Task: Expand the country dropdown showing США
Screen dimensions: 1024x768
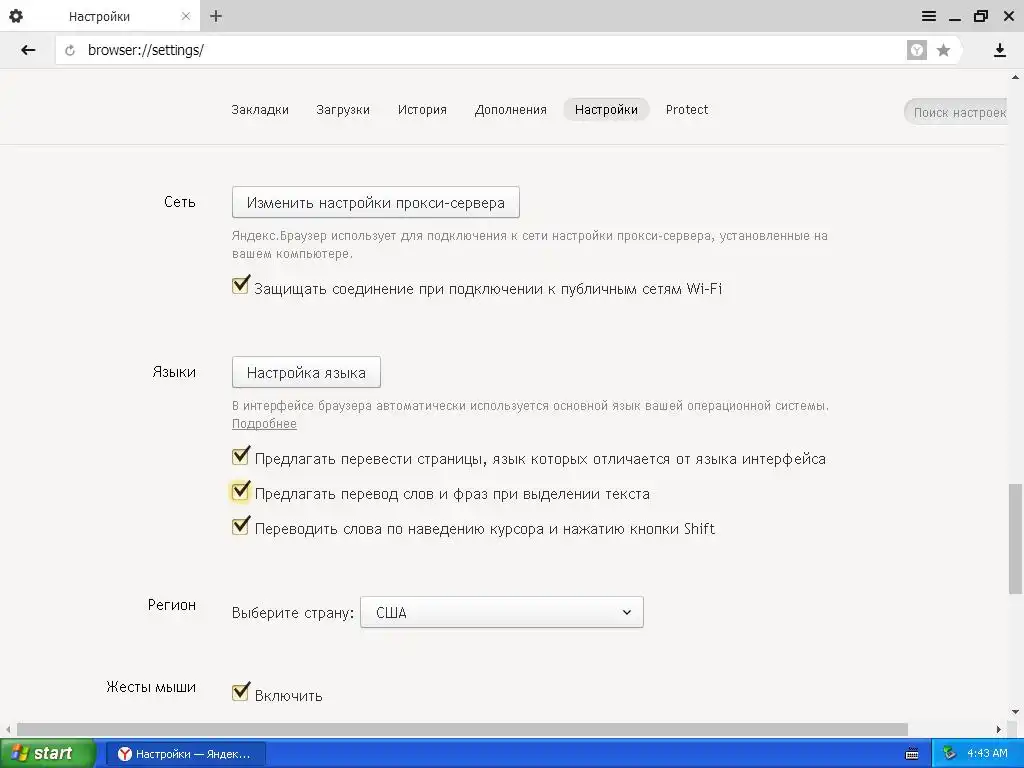Action: pyautogui.click(x=502, y=612)
